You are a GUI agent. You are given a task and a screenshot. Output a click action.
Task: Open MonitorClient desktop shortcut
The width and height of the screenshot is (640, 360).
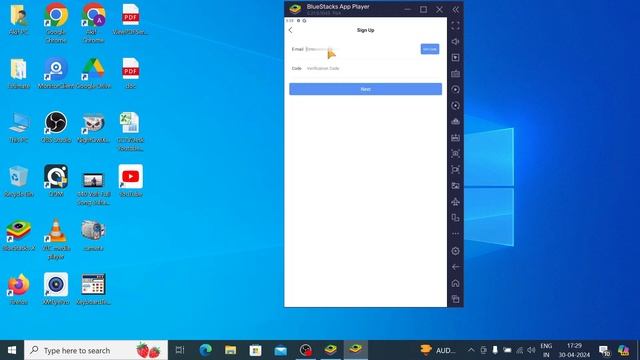click(56, 73)
